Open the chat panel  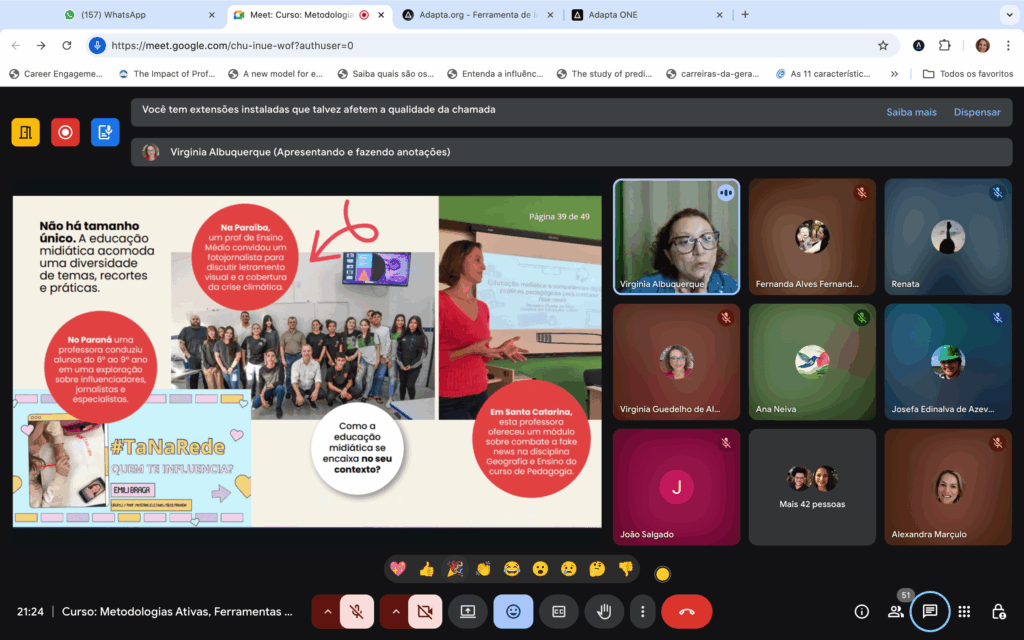pos(930,611)
